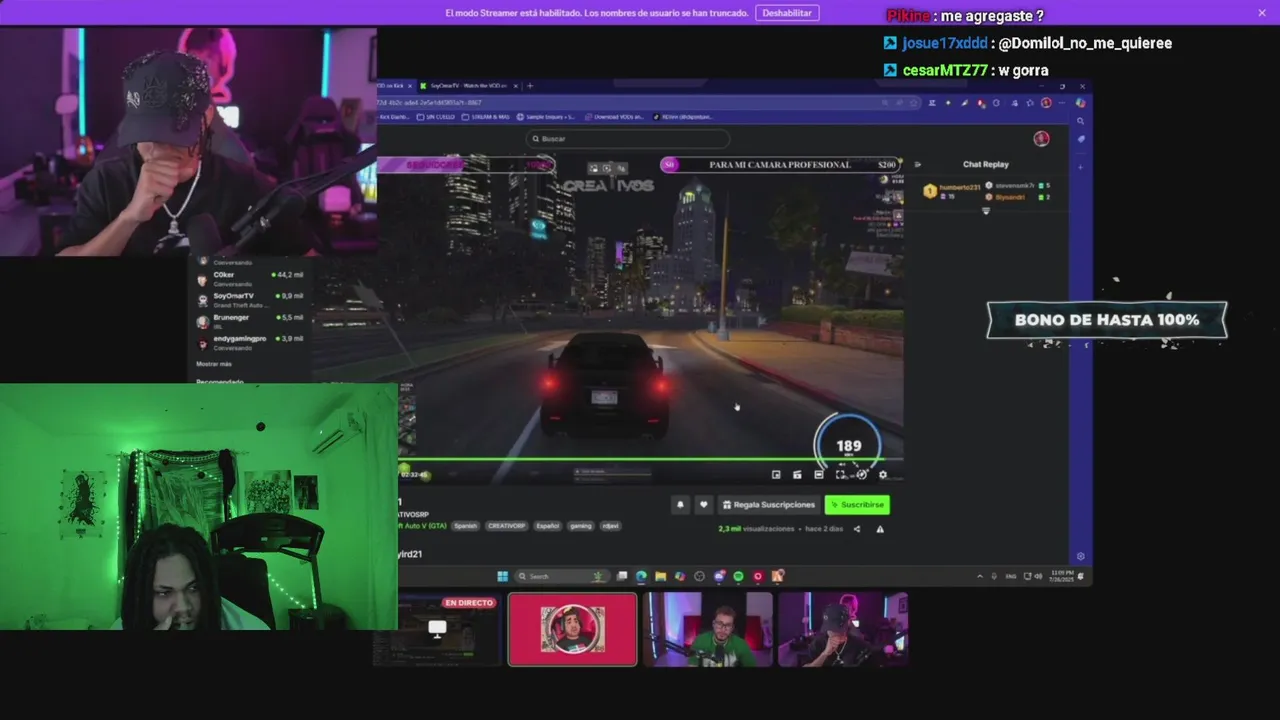1280x720 pixels.
Task: Open File Explorer from the taskbar
Action: pos(660,576)
